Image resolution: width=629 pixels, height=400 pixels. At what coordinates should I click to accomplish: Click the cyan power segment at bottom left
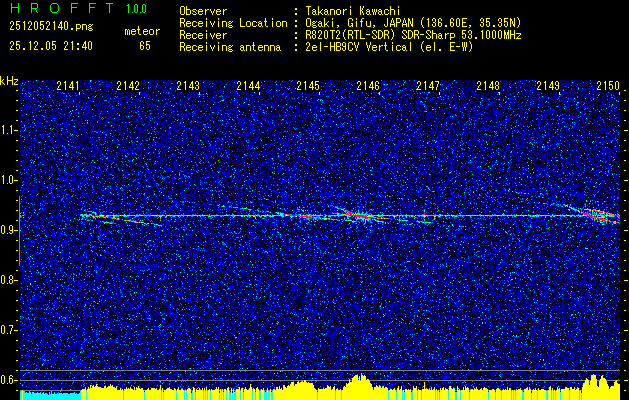(x=50, y=395)
